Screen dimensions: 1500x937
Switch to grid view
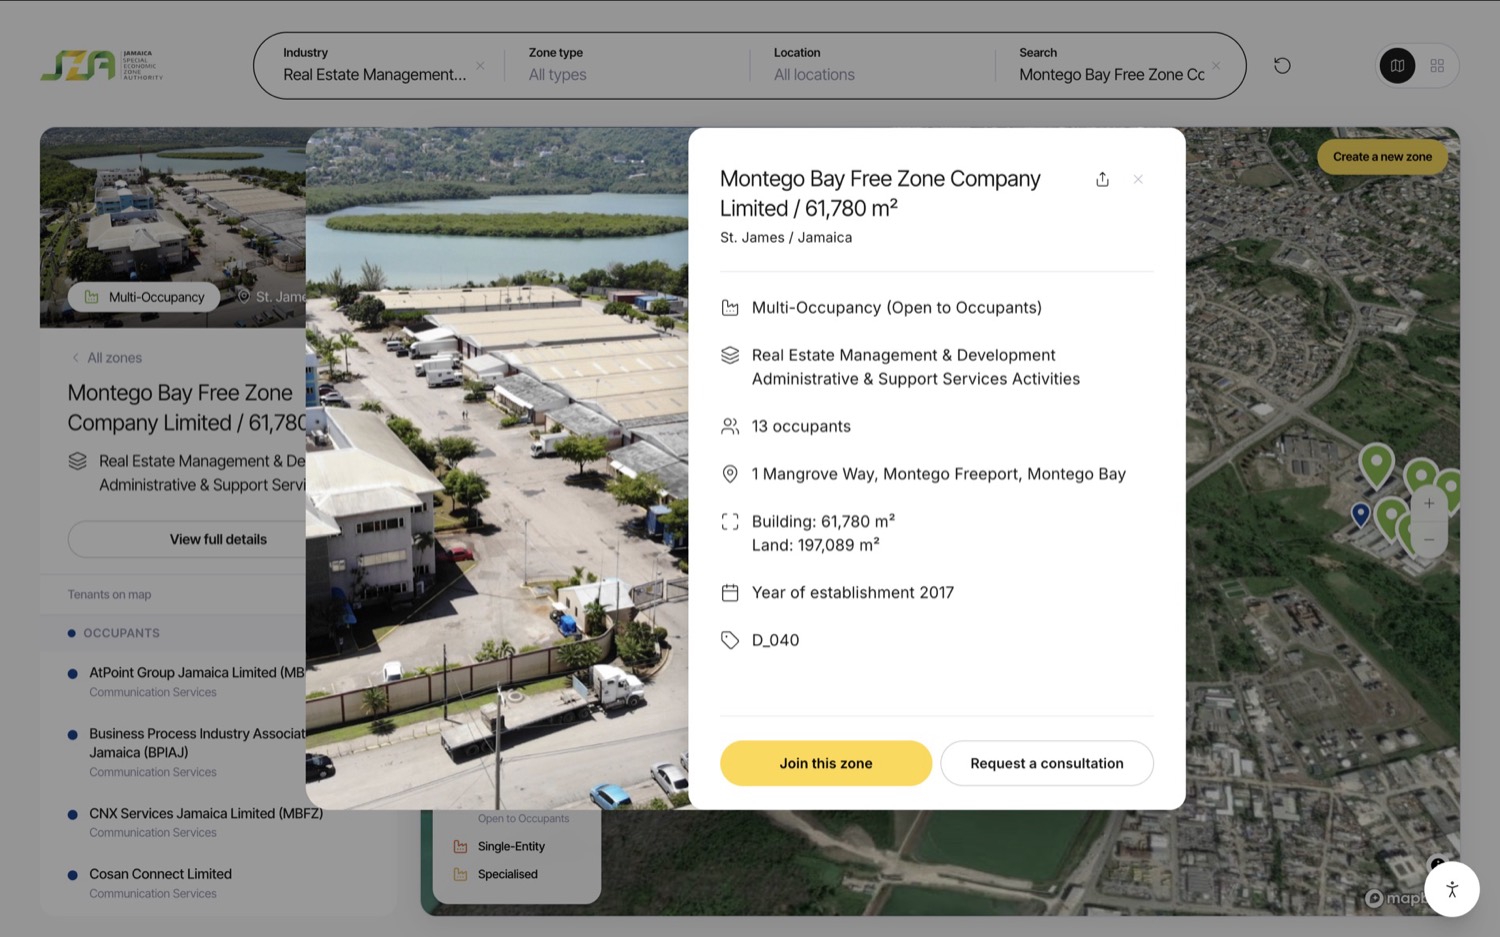1437,66
